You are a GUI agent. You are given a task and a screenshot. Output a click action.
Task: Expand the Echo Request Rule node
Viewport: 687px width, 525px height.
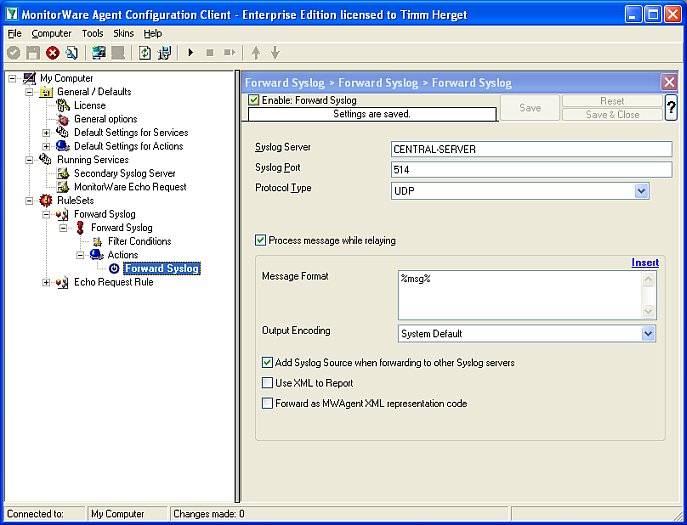(46, 282)
